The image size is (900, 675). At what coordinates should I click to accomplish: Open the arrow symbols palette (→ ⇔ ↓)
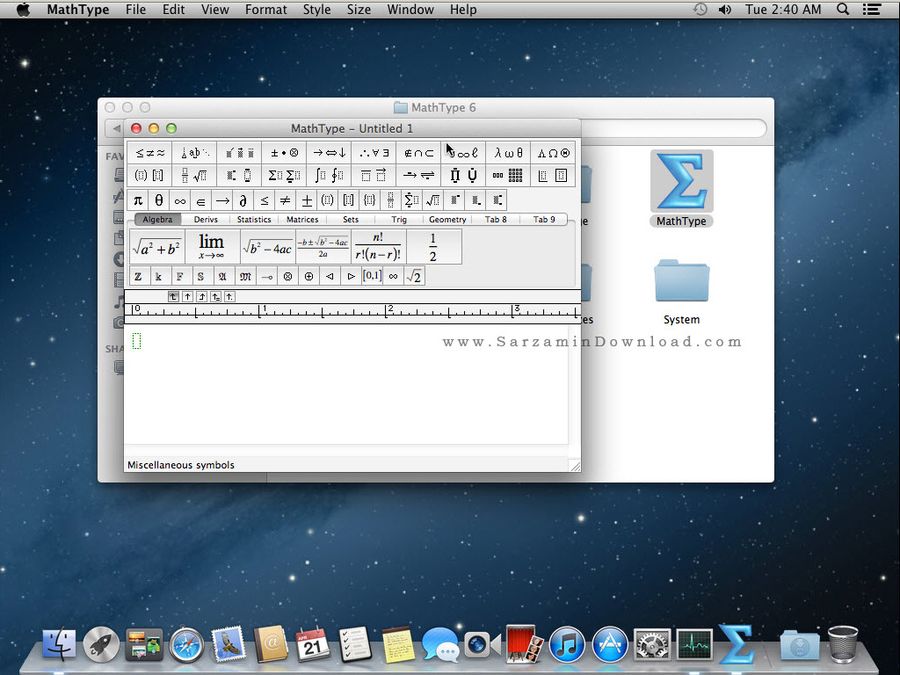coord(329,153)
